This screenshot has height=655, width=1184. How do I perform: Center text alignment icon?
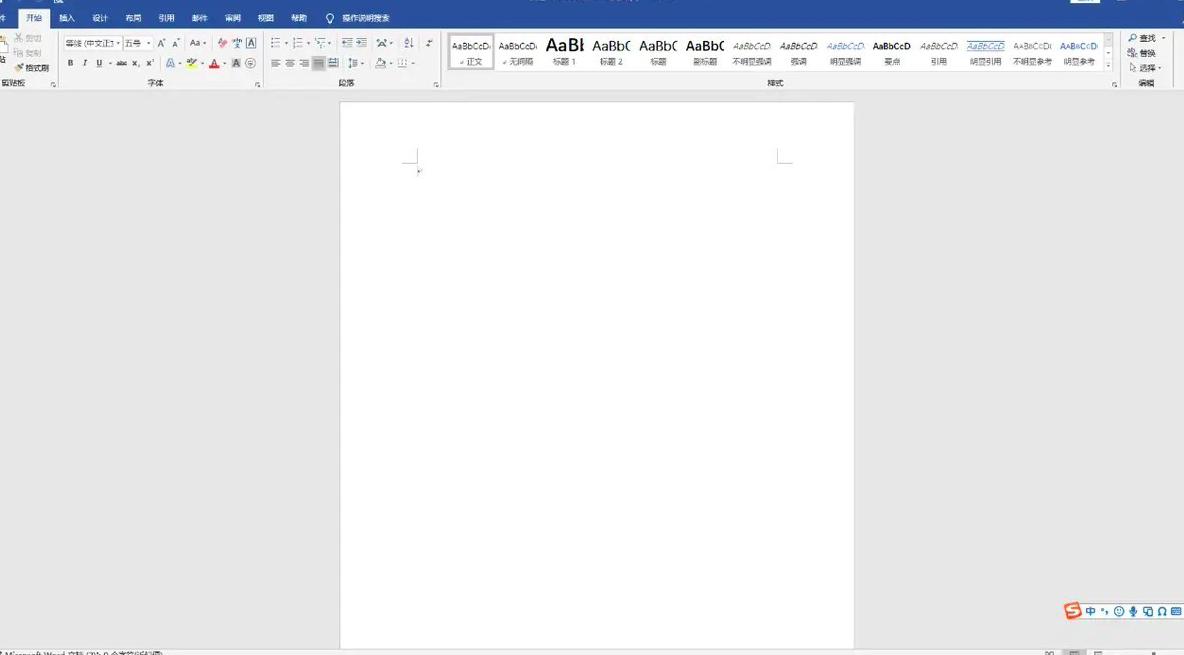pos(290,63)
